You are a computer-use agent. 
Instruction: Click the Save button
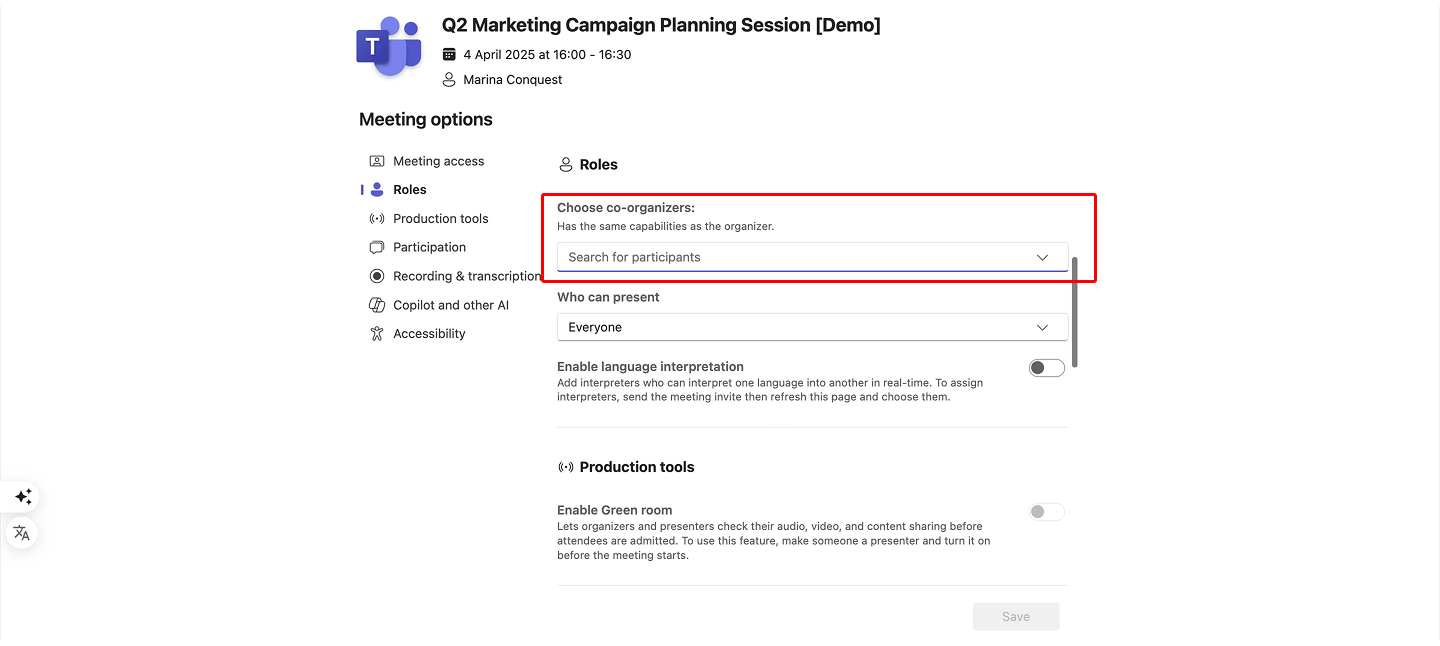pyautogui.click(x=1016, y=616)
